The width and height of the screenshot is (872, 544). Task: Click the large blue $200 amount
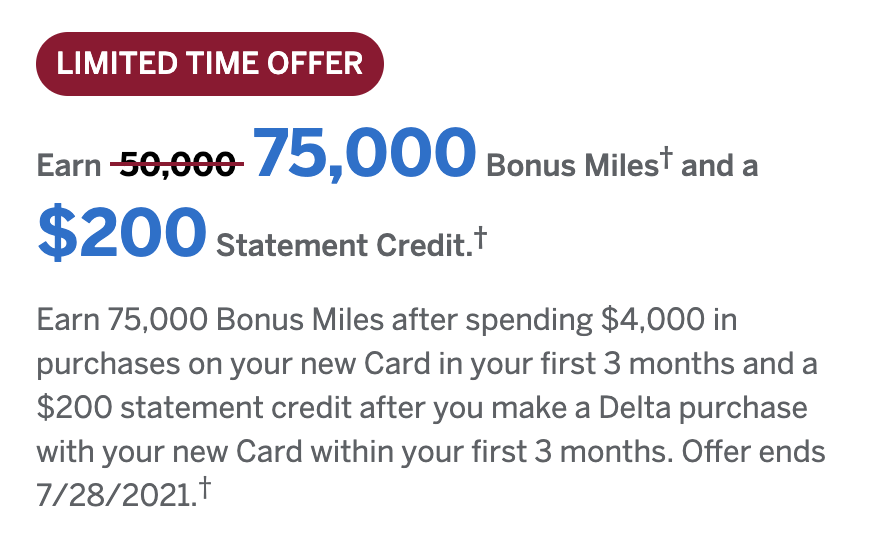pos(121,233)
